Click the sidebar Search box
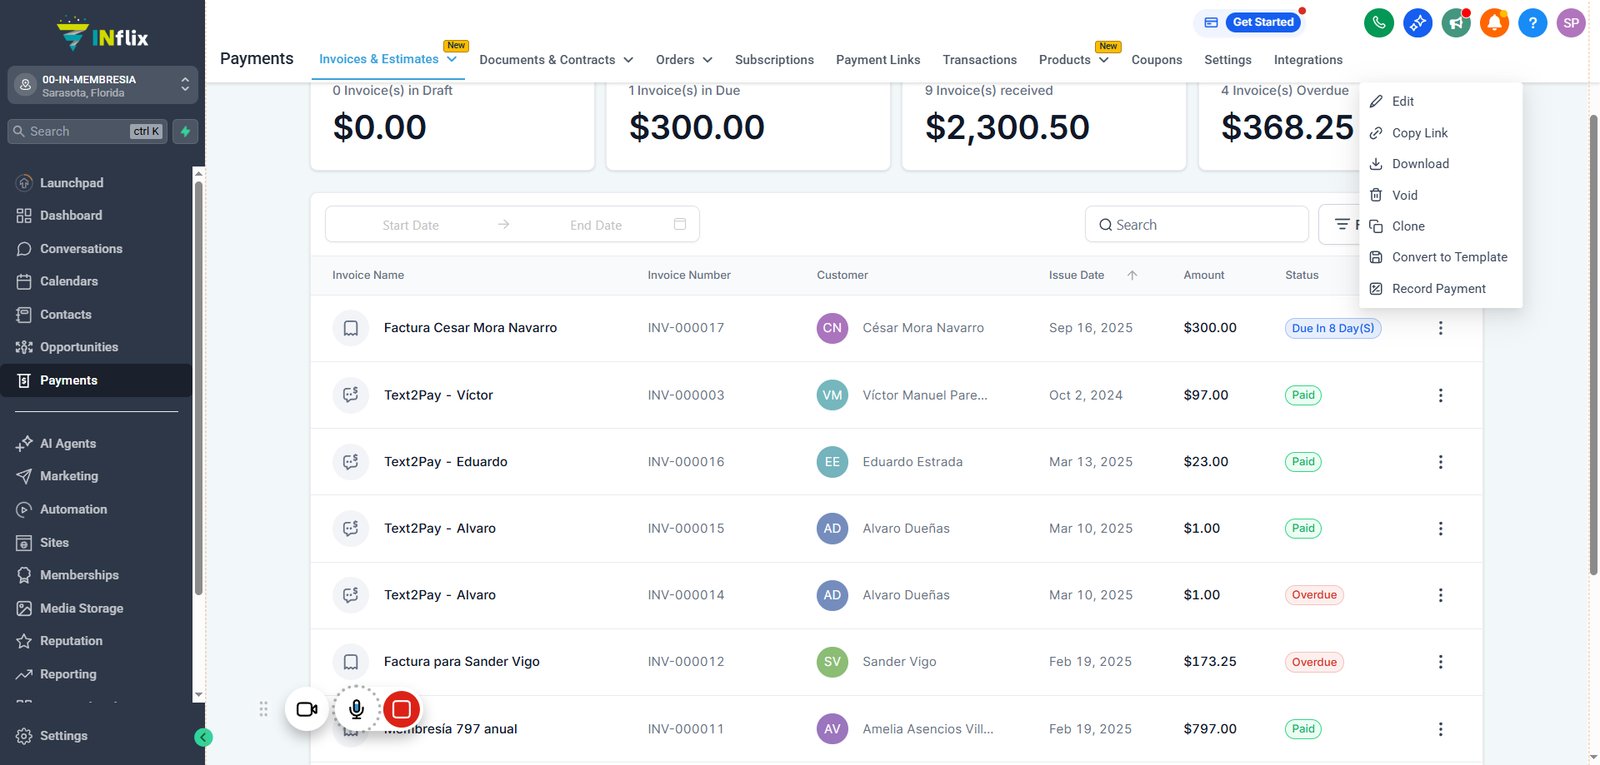This screenshot has height=765, width=1600. click(x=87, y=131)
